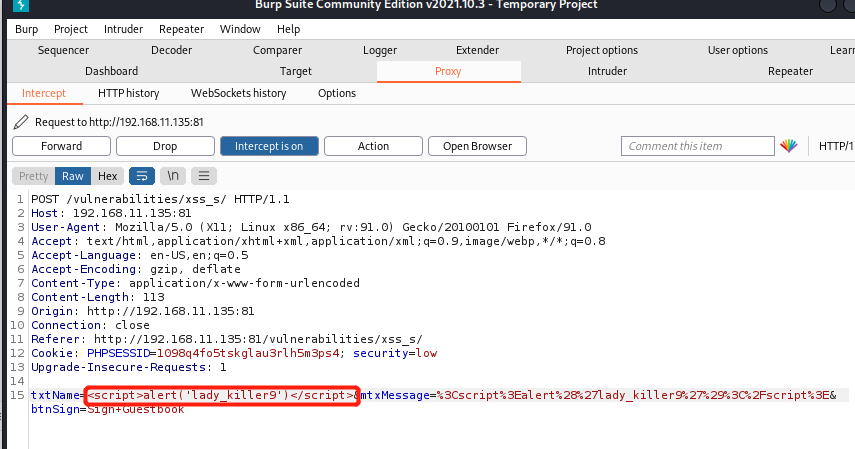Switch to the Decoder tab
The width and height of the screenshot is (855, 449).
(171, 50)
